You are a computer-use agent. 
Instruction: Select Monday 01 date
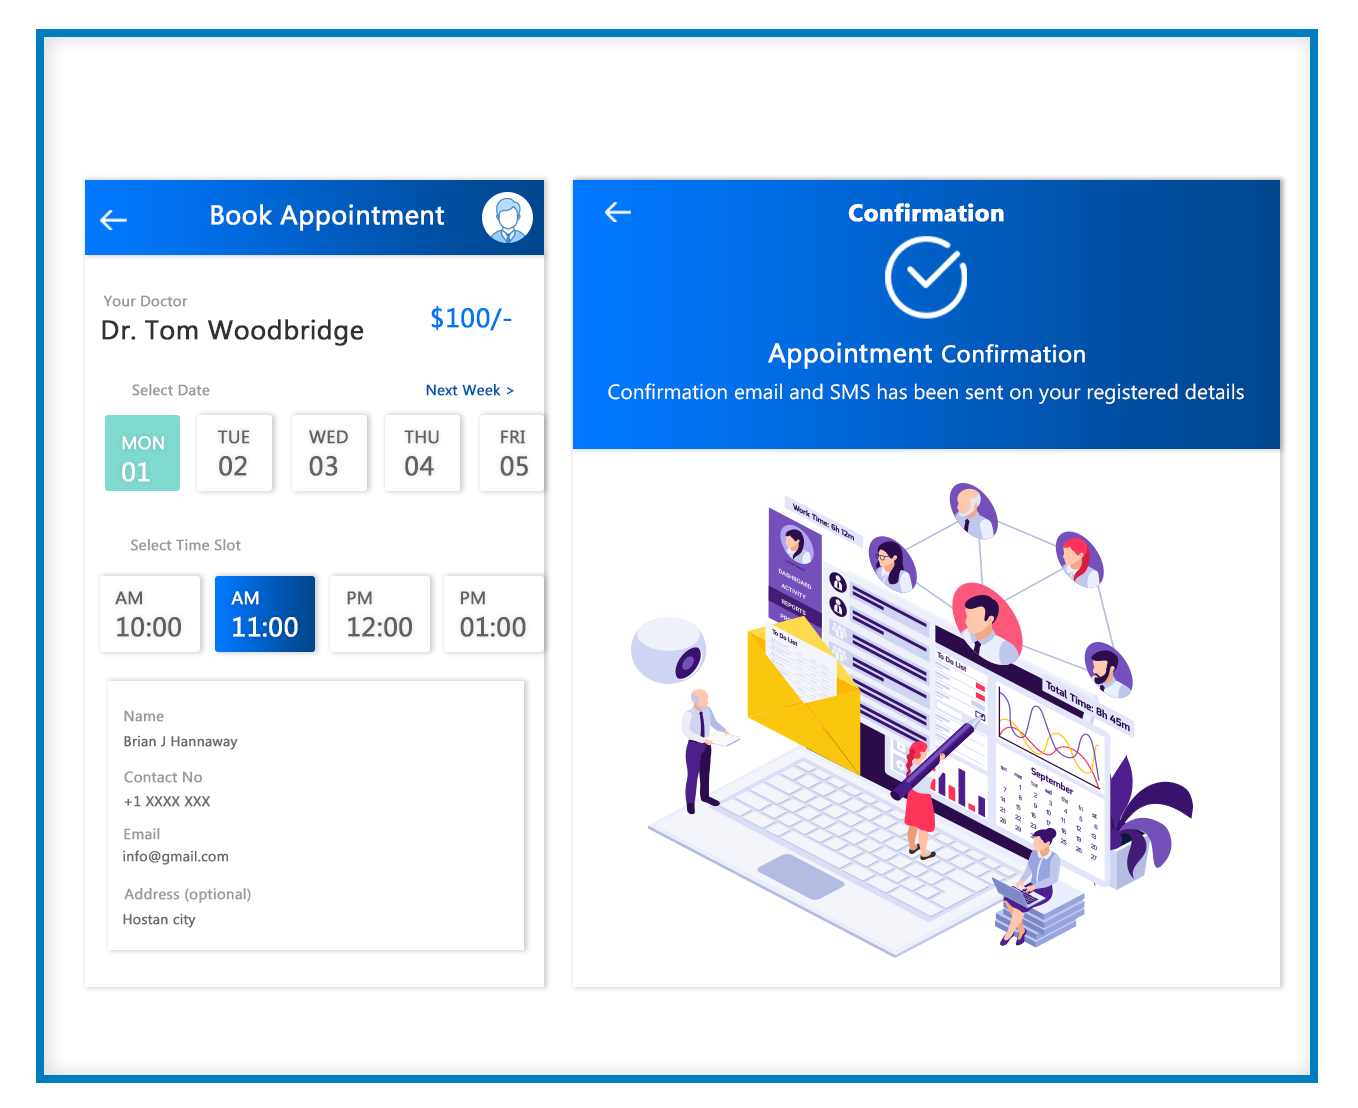142,453
